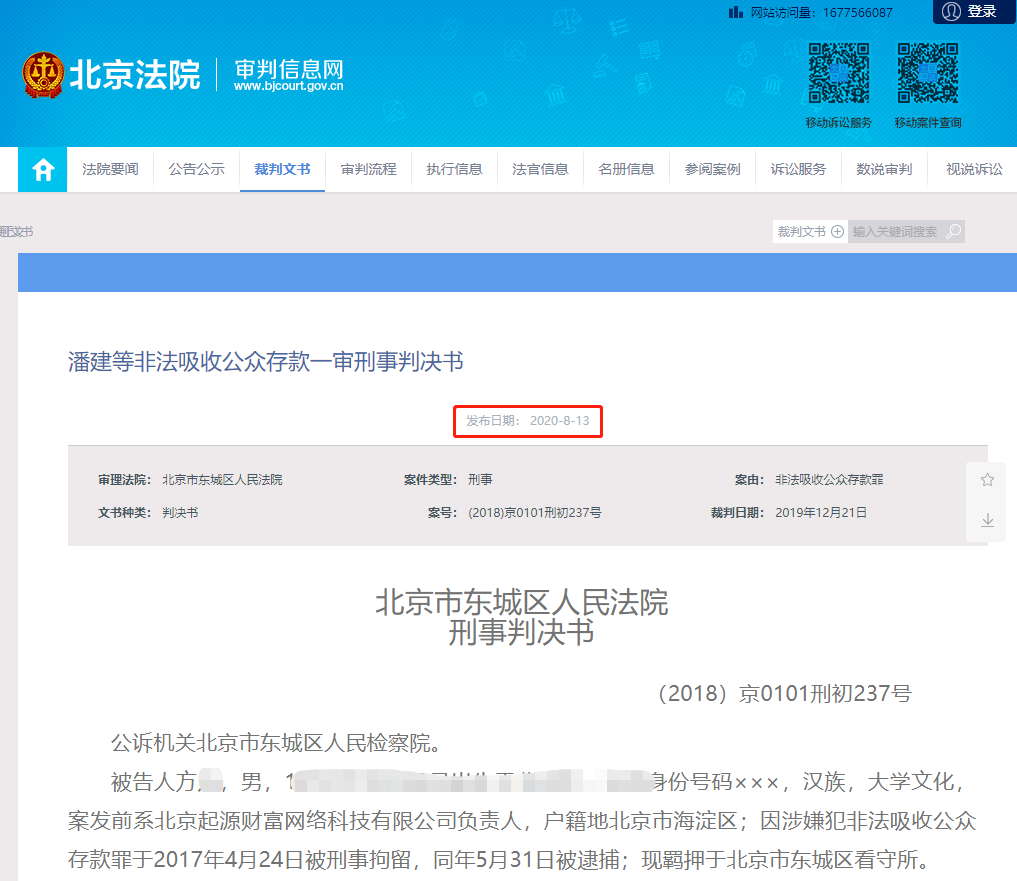
Task: Click the login user icon
Action: tap(951, 12)
